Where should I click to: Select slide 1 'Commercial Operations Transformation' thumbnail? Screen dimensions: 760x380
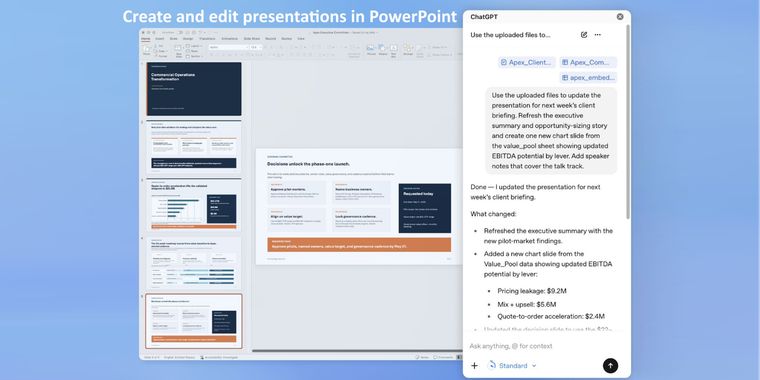pos(194,89)
